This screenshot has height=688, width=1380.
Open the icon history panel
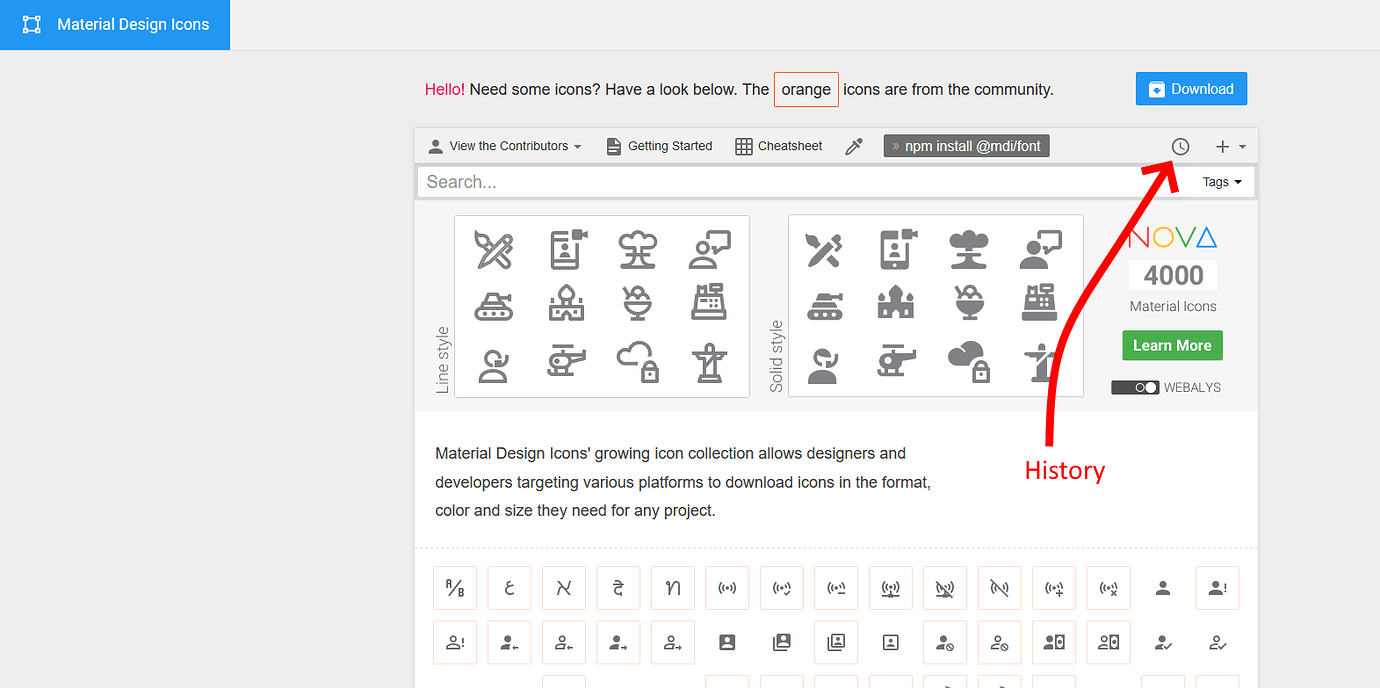(1180, 146)
